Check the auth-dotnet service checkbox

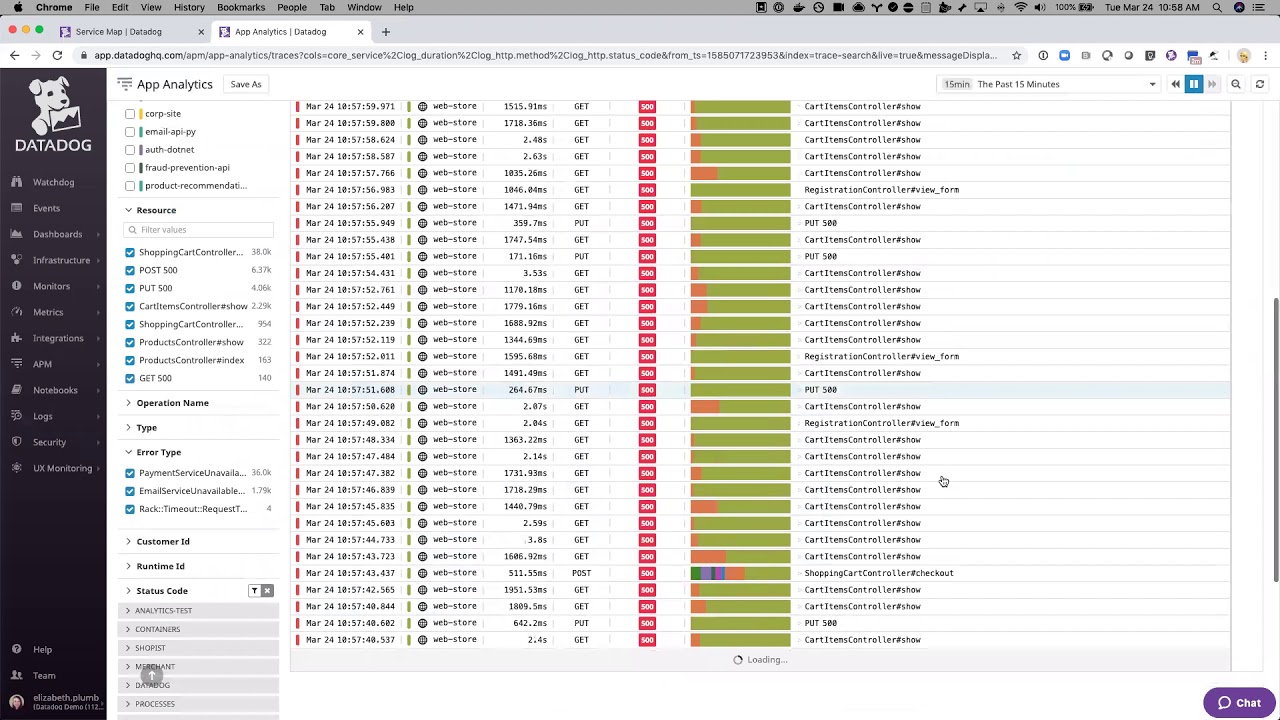click(130, 150)
